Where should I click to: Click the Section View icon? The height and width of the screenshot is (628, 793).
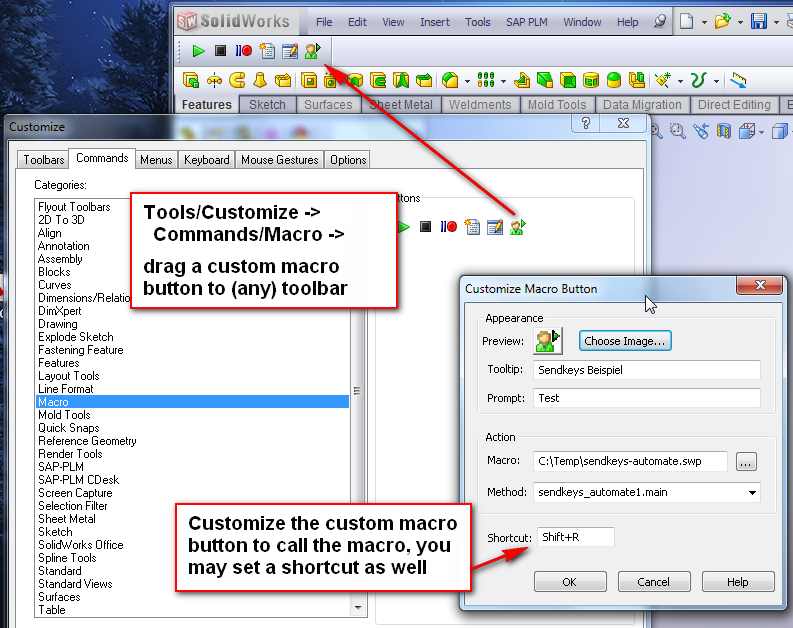pos(724,131)
